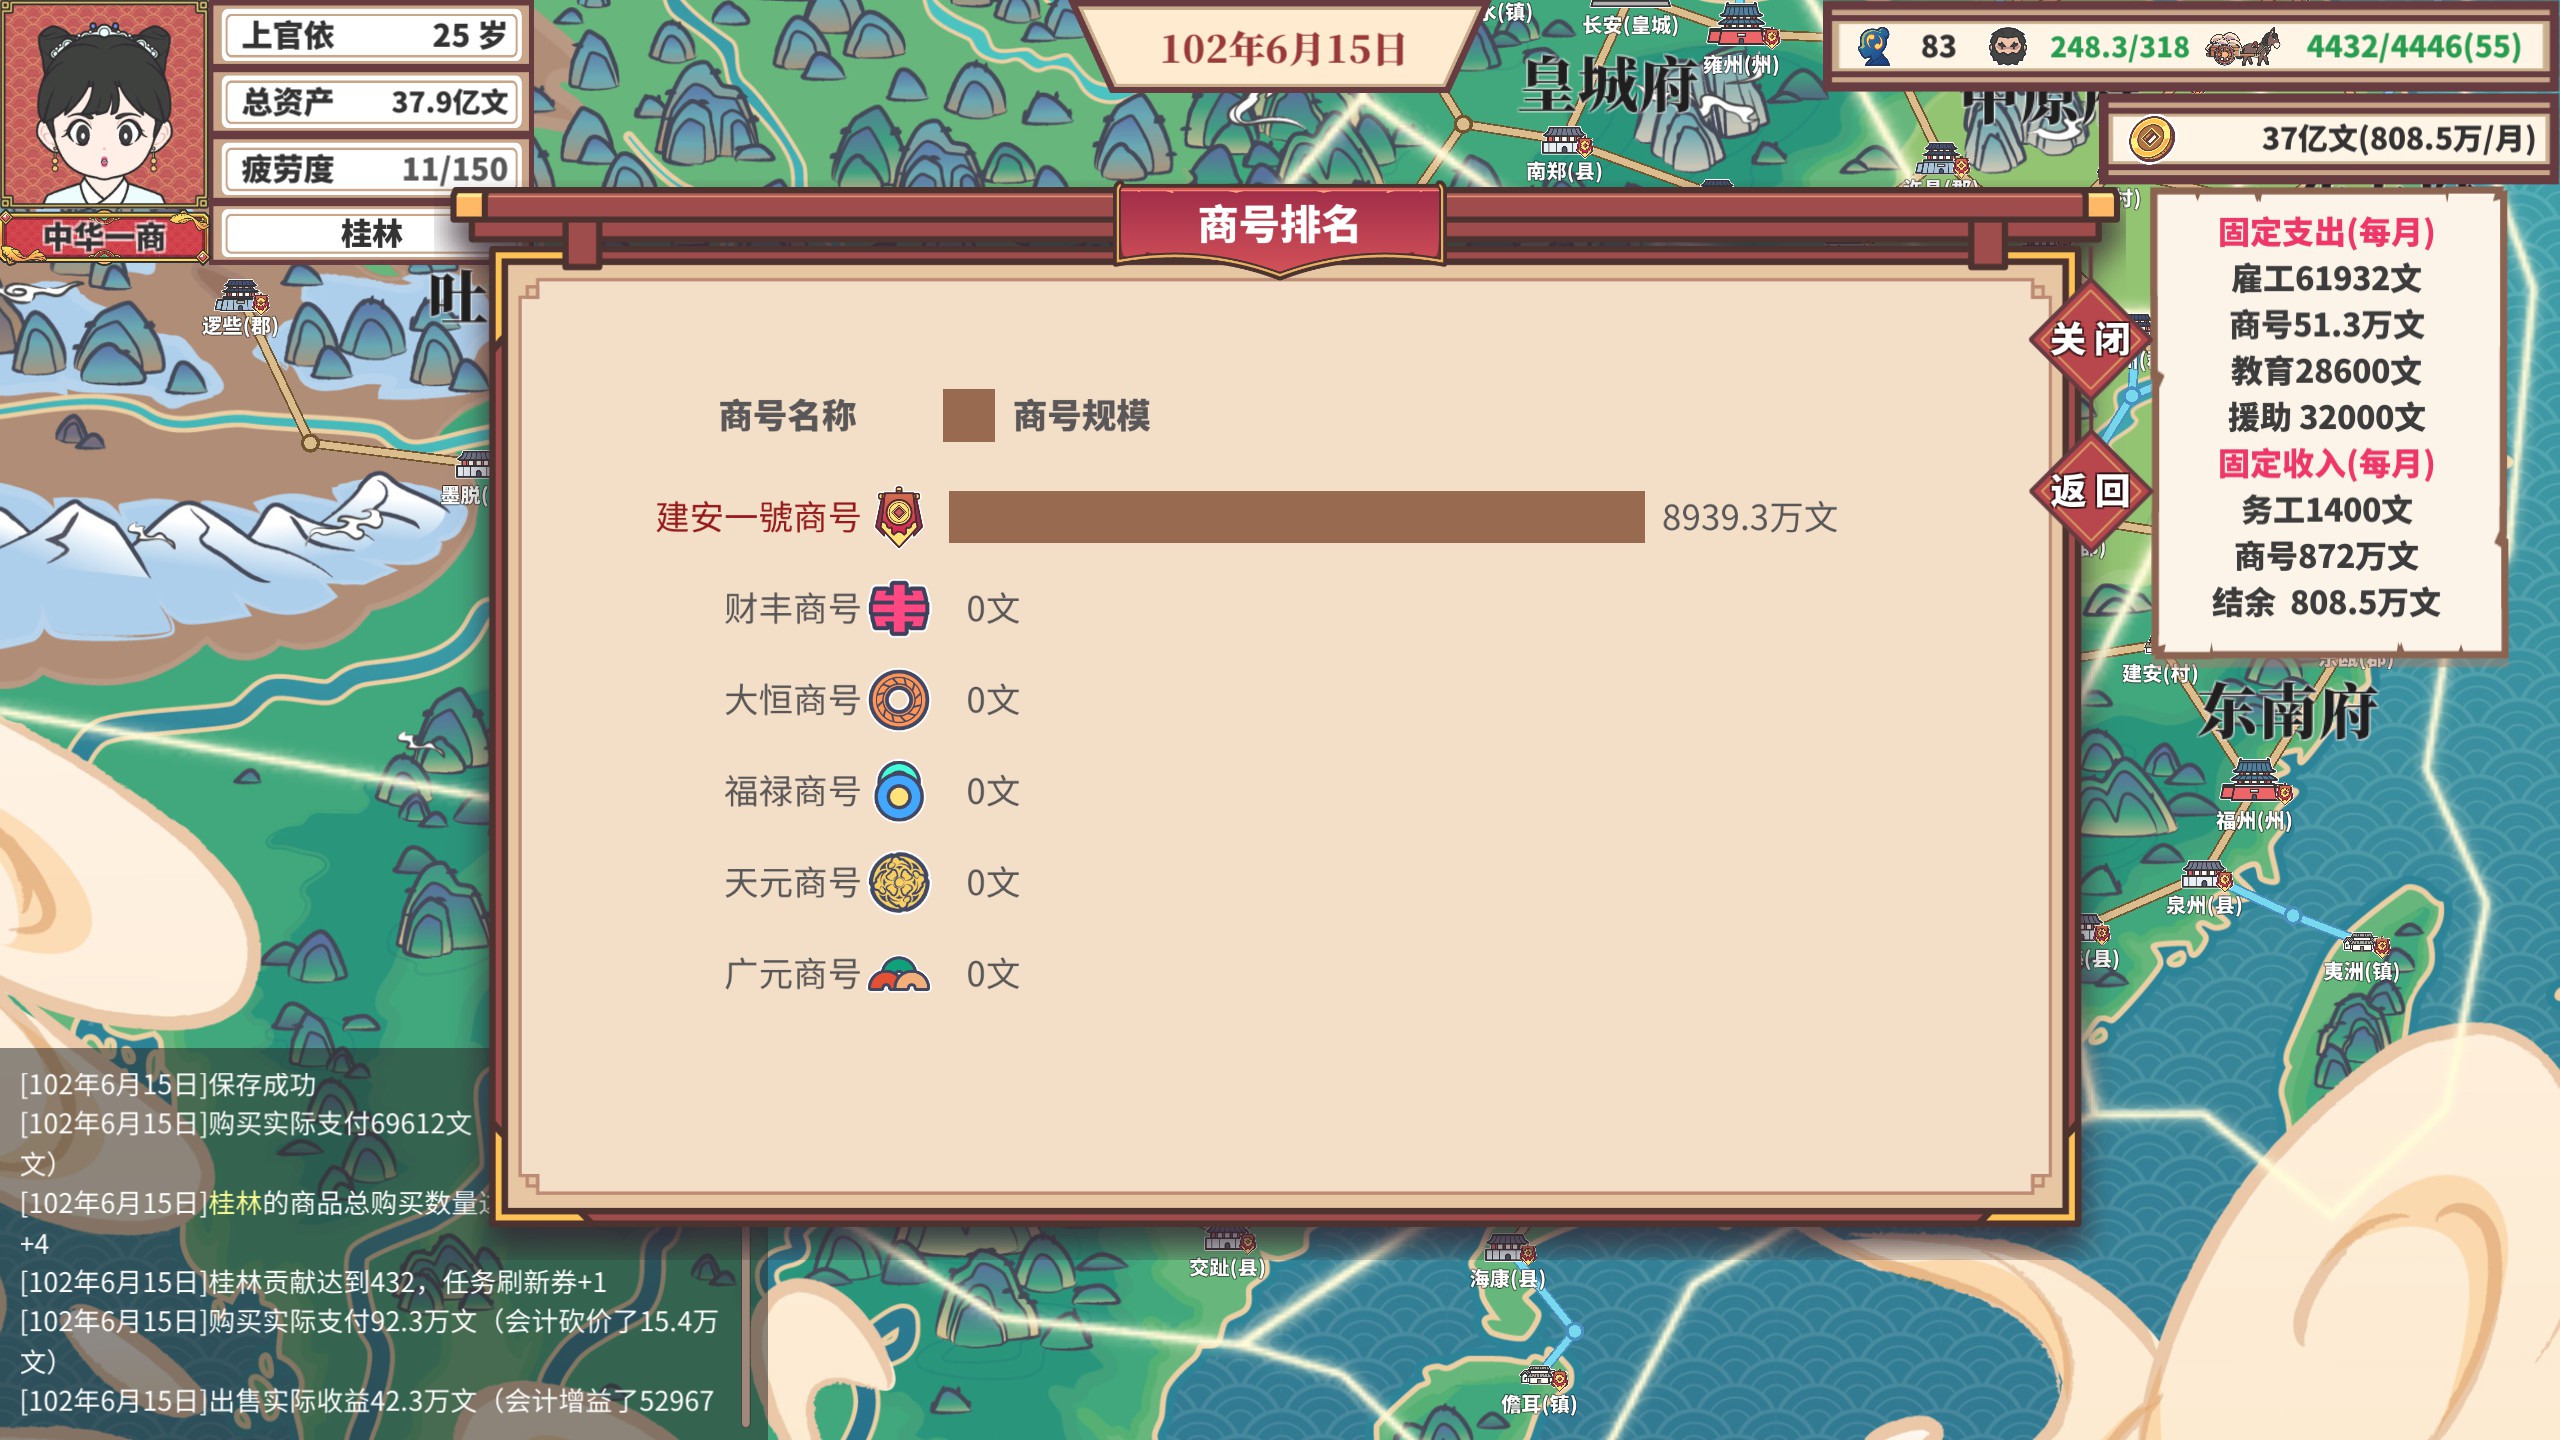Click the 福禄商号 blue circle emblem
This screenshot has width=2560, height=1440.
898,791
